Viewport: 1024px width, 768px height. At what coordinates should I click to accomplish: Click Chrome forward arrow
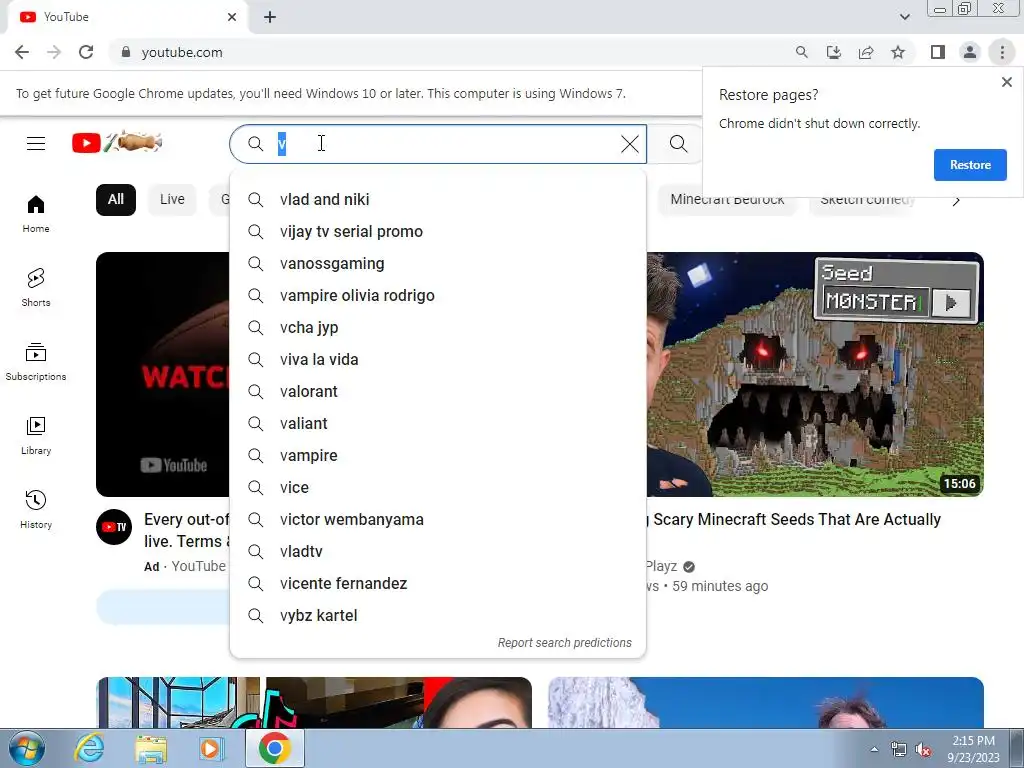tap(54, 52)
